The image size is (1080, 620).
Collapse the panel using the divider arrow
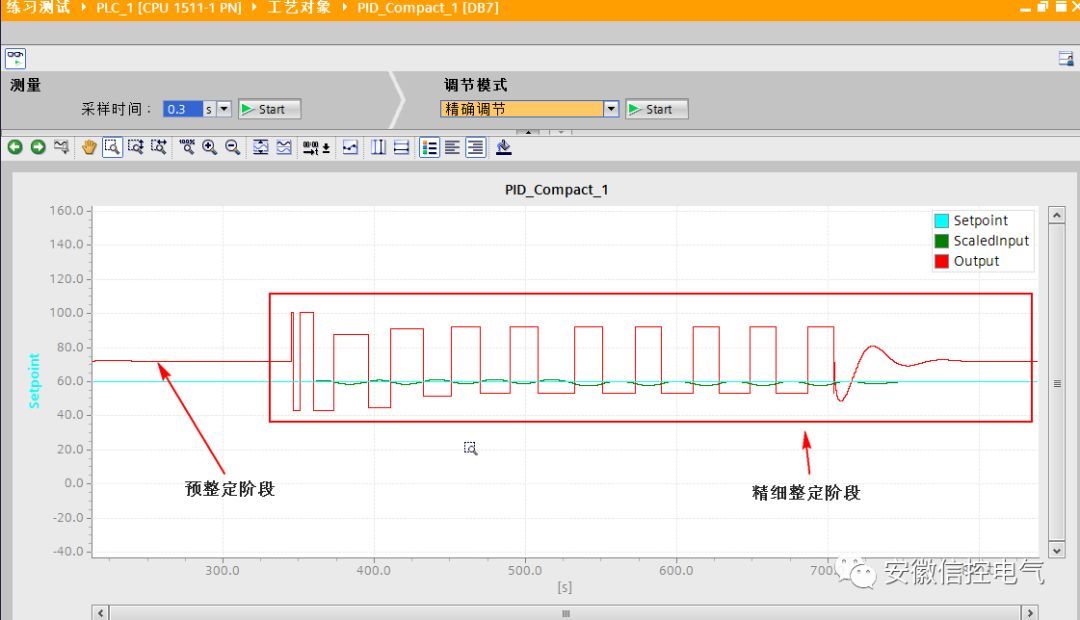click(531, 131)
